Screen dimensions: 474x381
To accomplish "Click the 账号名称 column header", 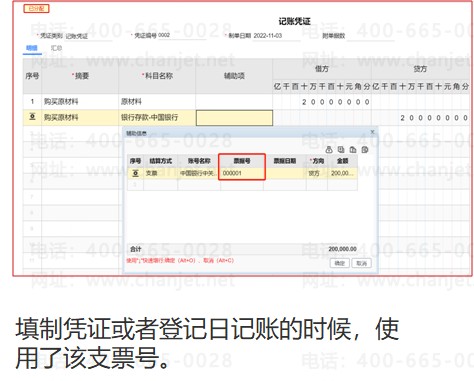I will tap(199, 161).
